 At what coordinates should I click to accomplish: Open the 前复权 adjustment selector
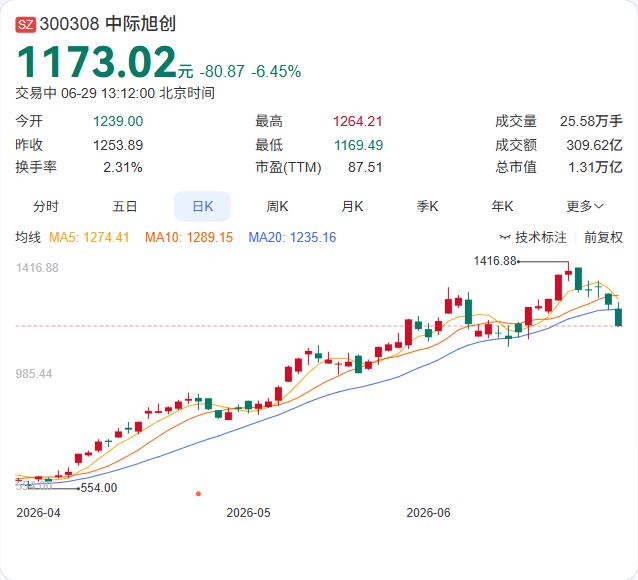pos(603,237)
